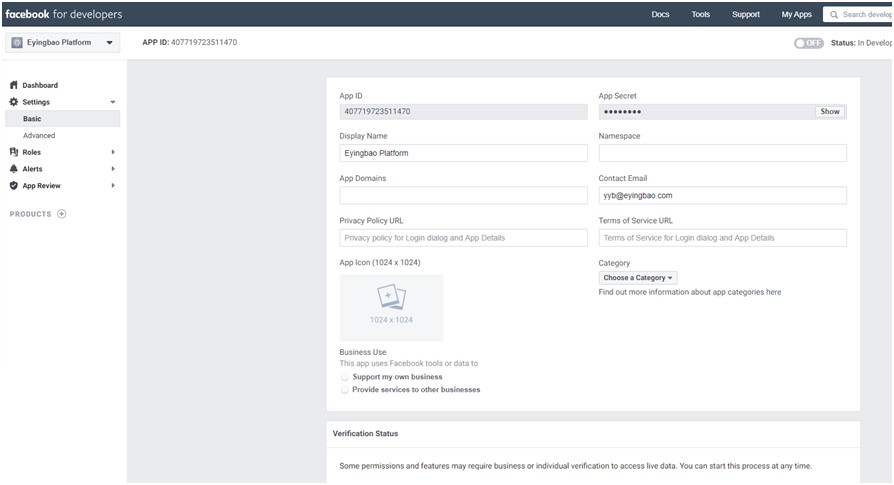This screenshot has height=485, width=894.
Task: Open the Docs menu item
Action: [x=660, y=15]
